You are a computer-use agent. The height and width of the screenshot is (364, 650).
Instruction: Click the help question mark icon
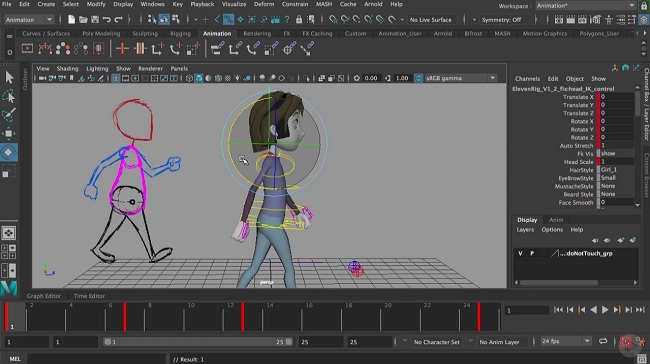287,19
